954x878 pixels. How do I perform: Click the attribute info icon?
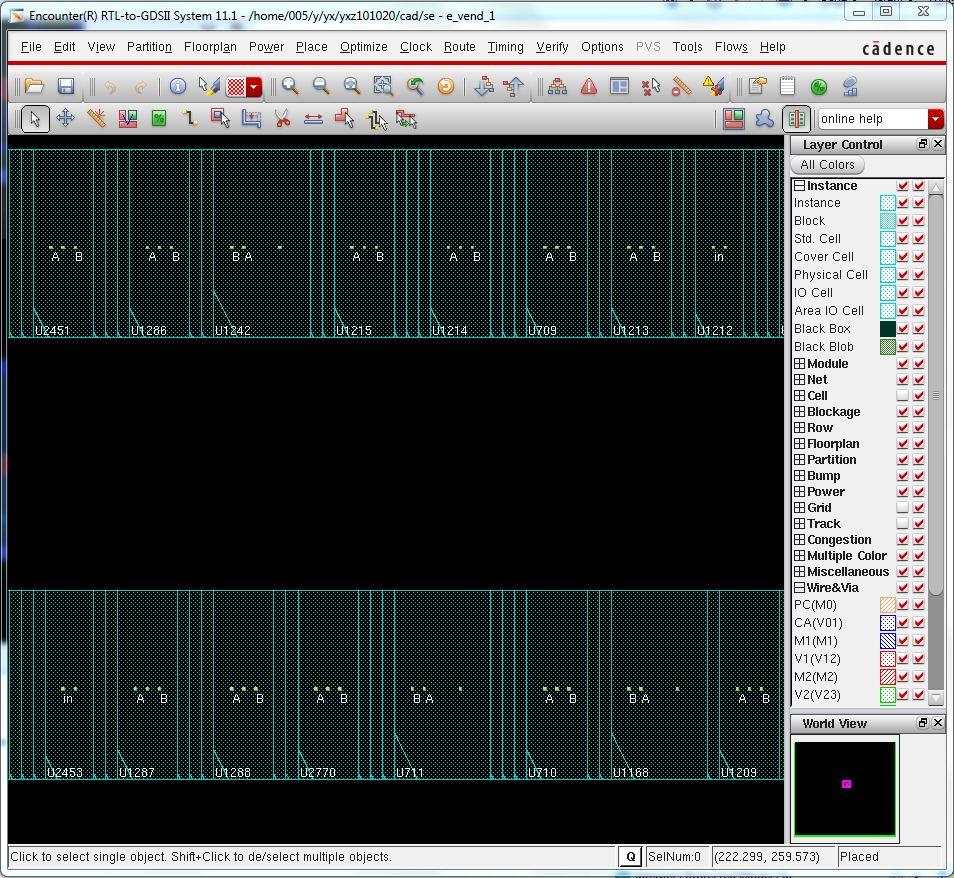(177, 87)
